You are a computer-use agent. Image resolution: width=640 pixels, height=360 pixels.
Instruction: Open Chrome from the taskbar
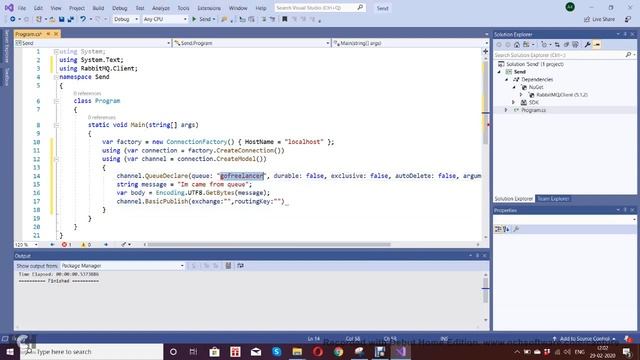(x=338, y=351)
